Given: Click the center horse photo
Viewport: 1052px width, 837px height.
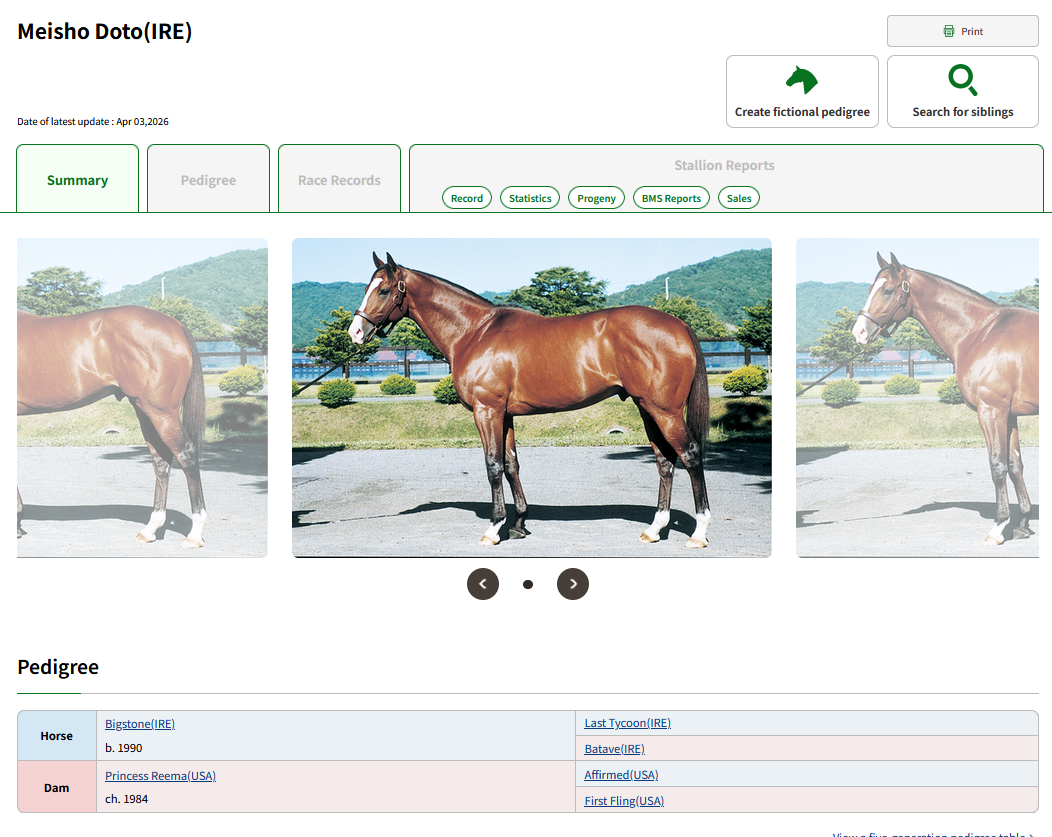Looking at the screenshot, I should click(x=531, y=398).
